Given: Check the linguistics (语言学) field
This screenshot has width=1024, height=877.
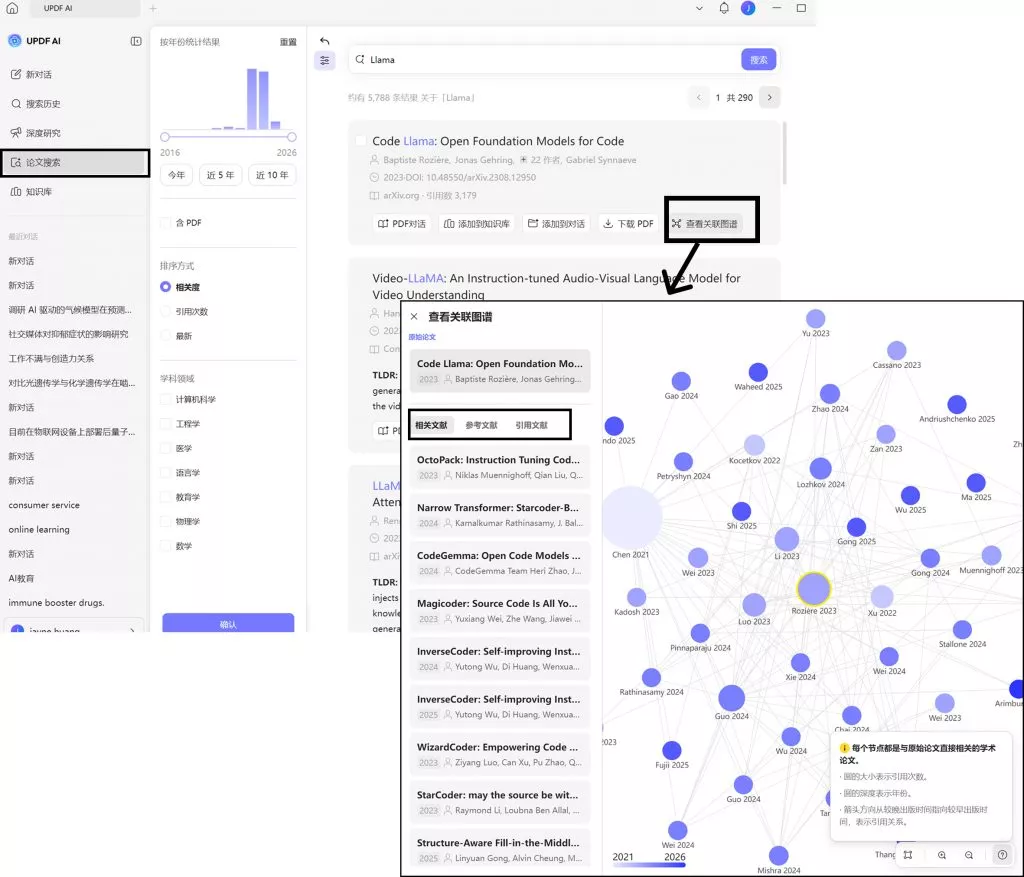Looking at the screenshot, I should (165, 473).
